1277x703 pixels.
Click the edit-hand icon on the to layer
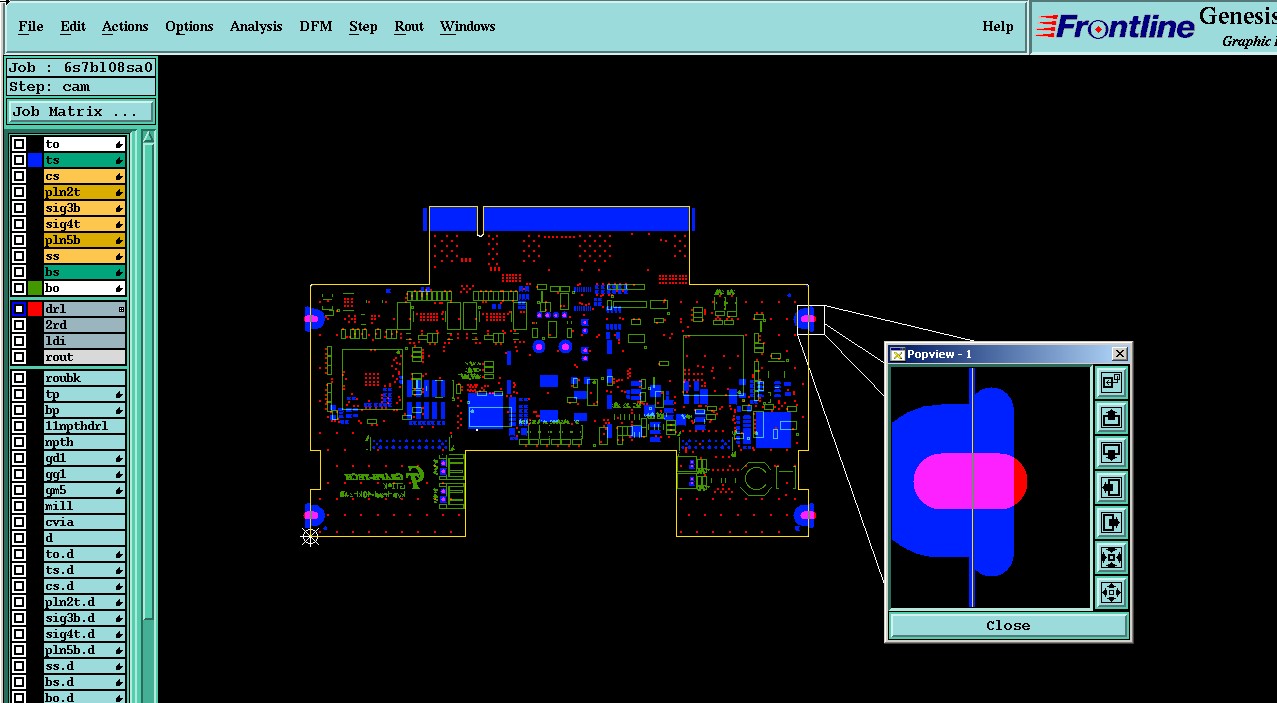[119, 144]
